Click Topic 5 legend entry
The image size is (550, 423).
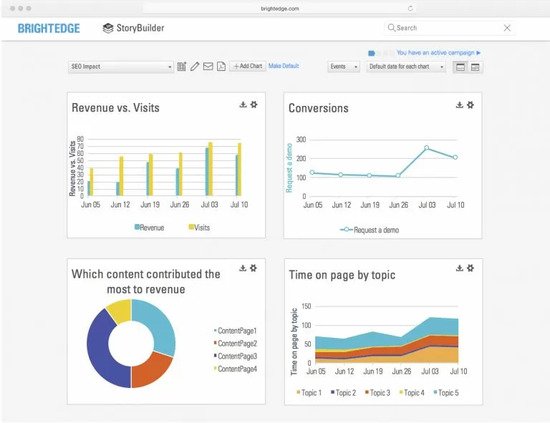[x=446, y=393]
